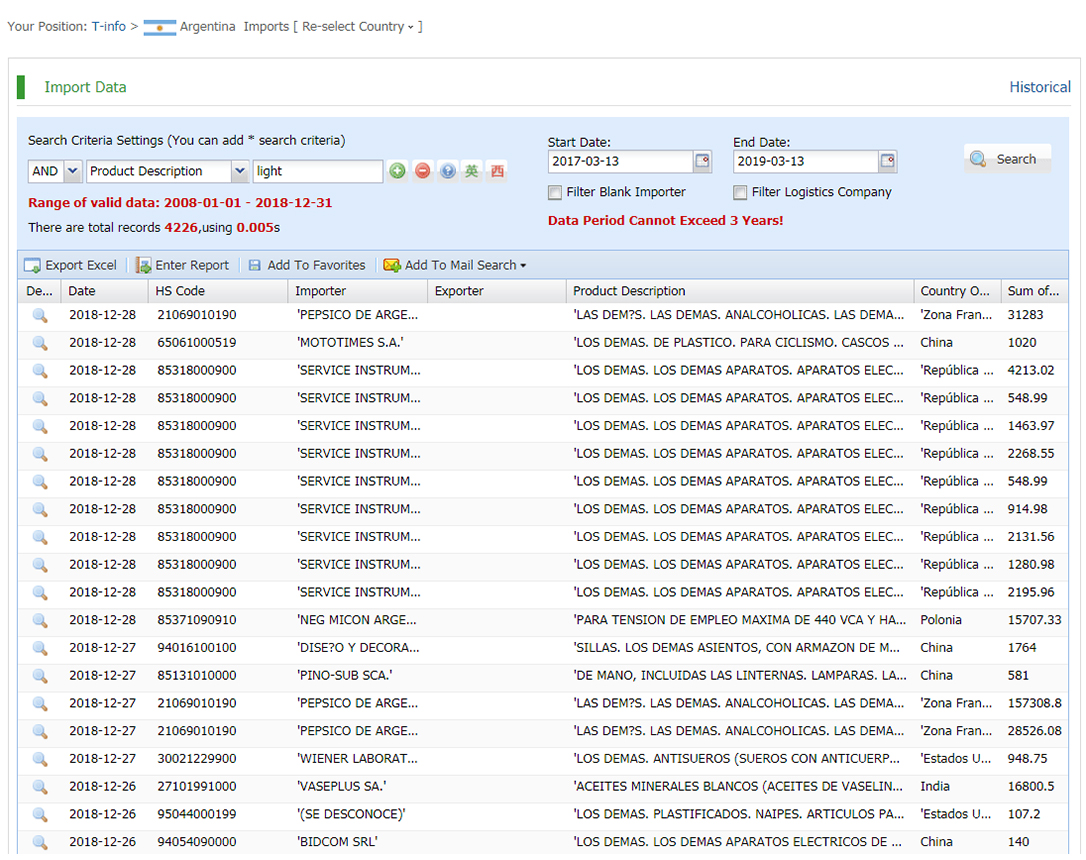This screenshot has height=860, width=1086.
Task: Click Enter Report toolbar item
Action: point(182,265)
